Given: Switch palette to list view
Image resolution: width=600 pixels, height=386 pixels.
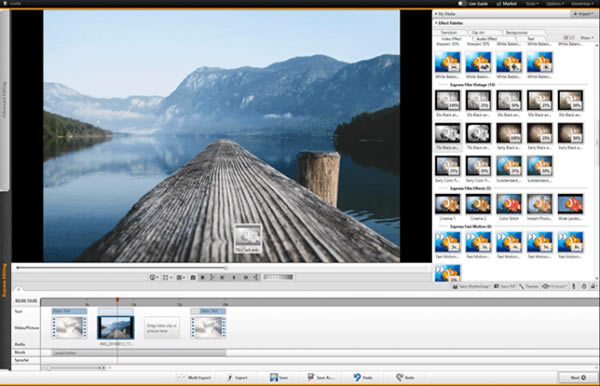Looking at the screenshot, I should [x=572, y=38].
